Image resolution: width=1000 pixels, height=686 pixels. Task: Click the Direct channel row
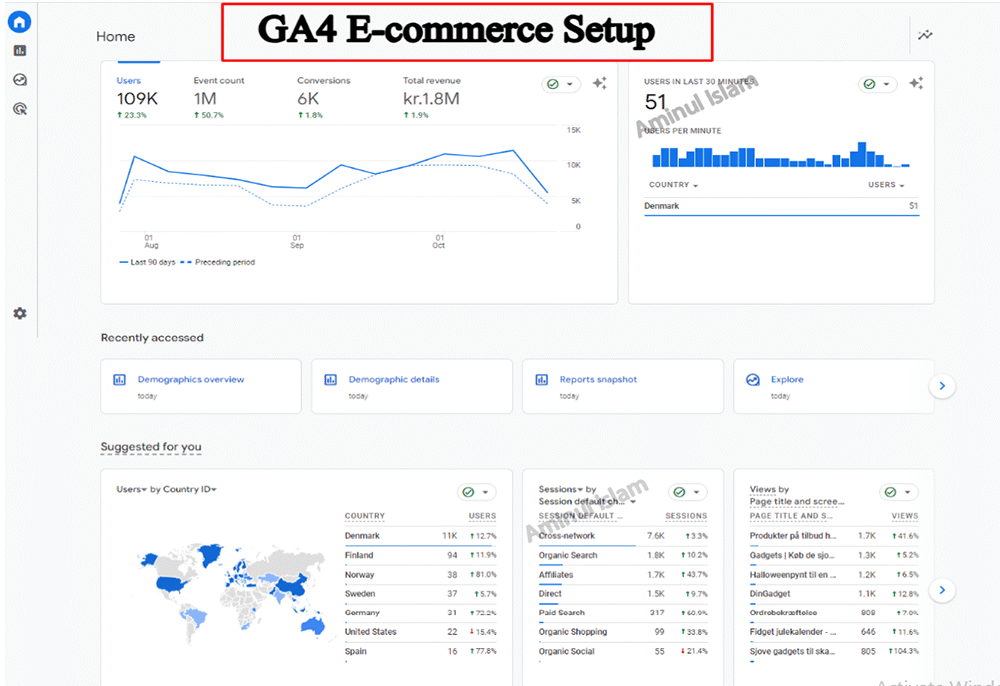tap(623, 594)
